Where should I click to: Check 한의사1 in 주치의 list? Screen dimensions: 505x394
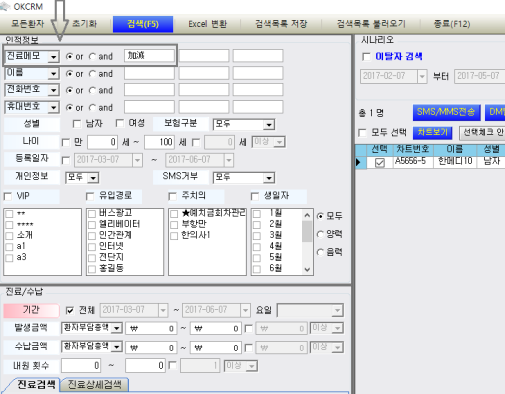[174, 236]
